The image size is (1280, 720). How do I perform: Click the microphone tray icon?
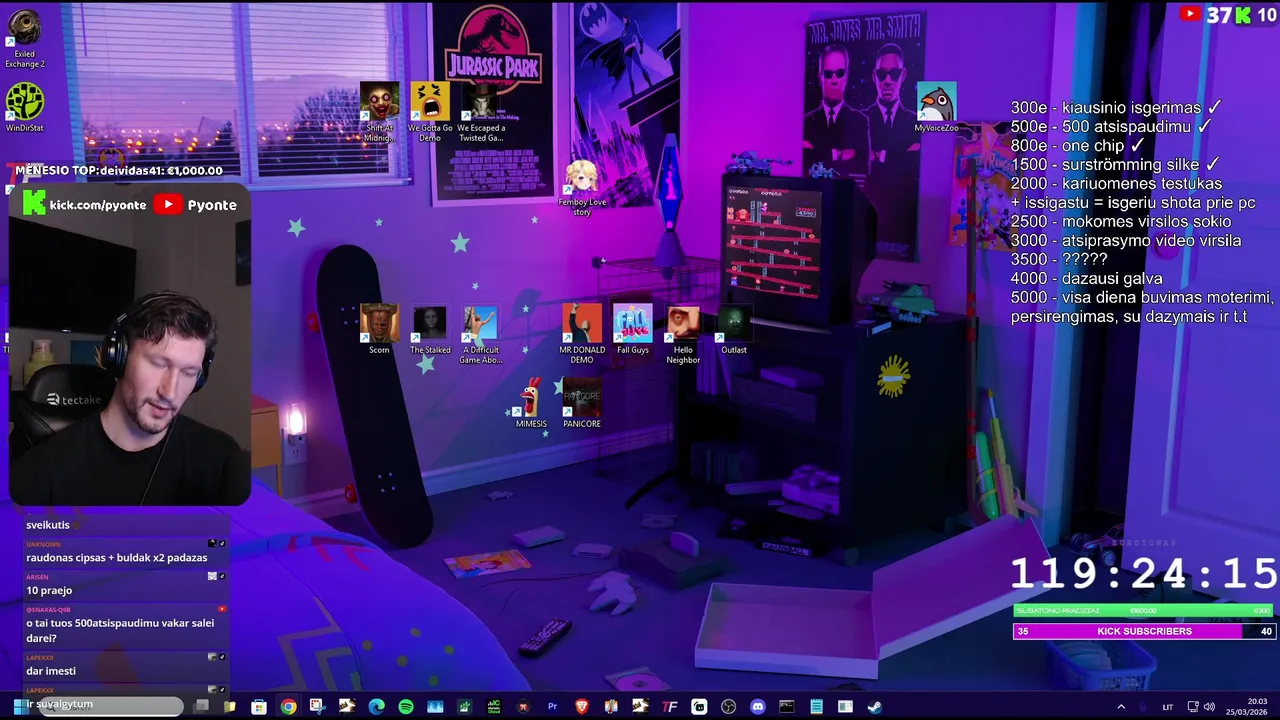[1143, 707]
